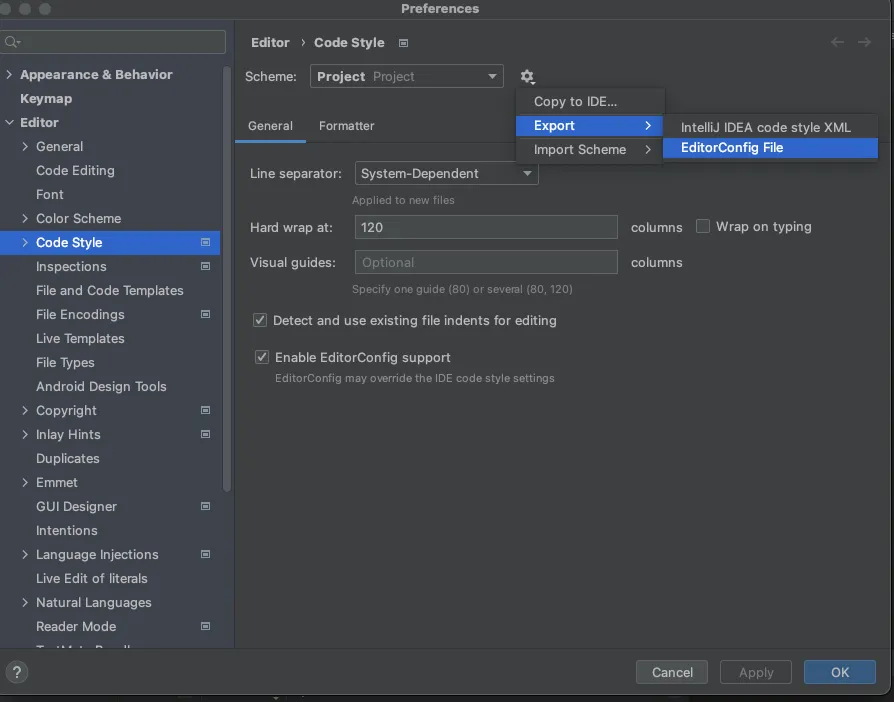Click the settings search field

[117, 42]
